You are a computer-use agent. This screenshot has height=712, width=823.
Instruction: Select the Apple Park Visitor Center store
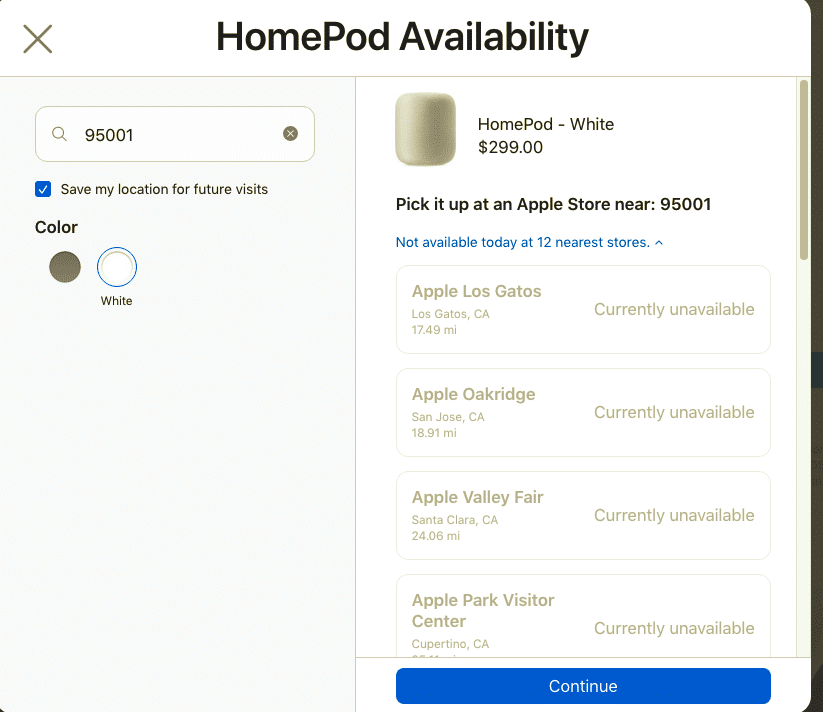(583, 618)
